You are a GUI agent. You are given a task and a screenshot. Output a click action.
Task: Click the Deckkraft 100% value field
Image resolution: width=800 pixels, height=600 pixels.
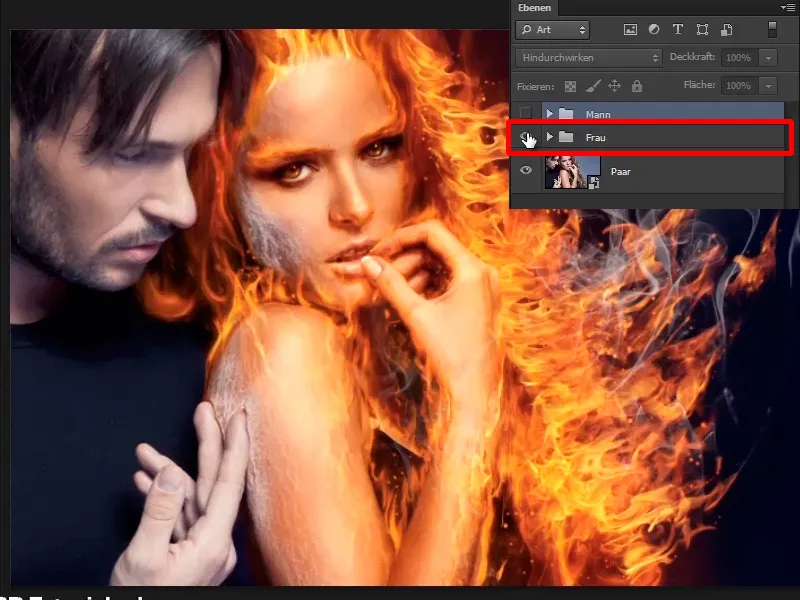coord(740,58)
